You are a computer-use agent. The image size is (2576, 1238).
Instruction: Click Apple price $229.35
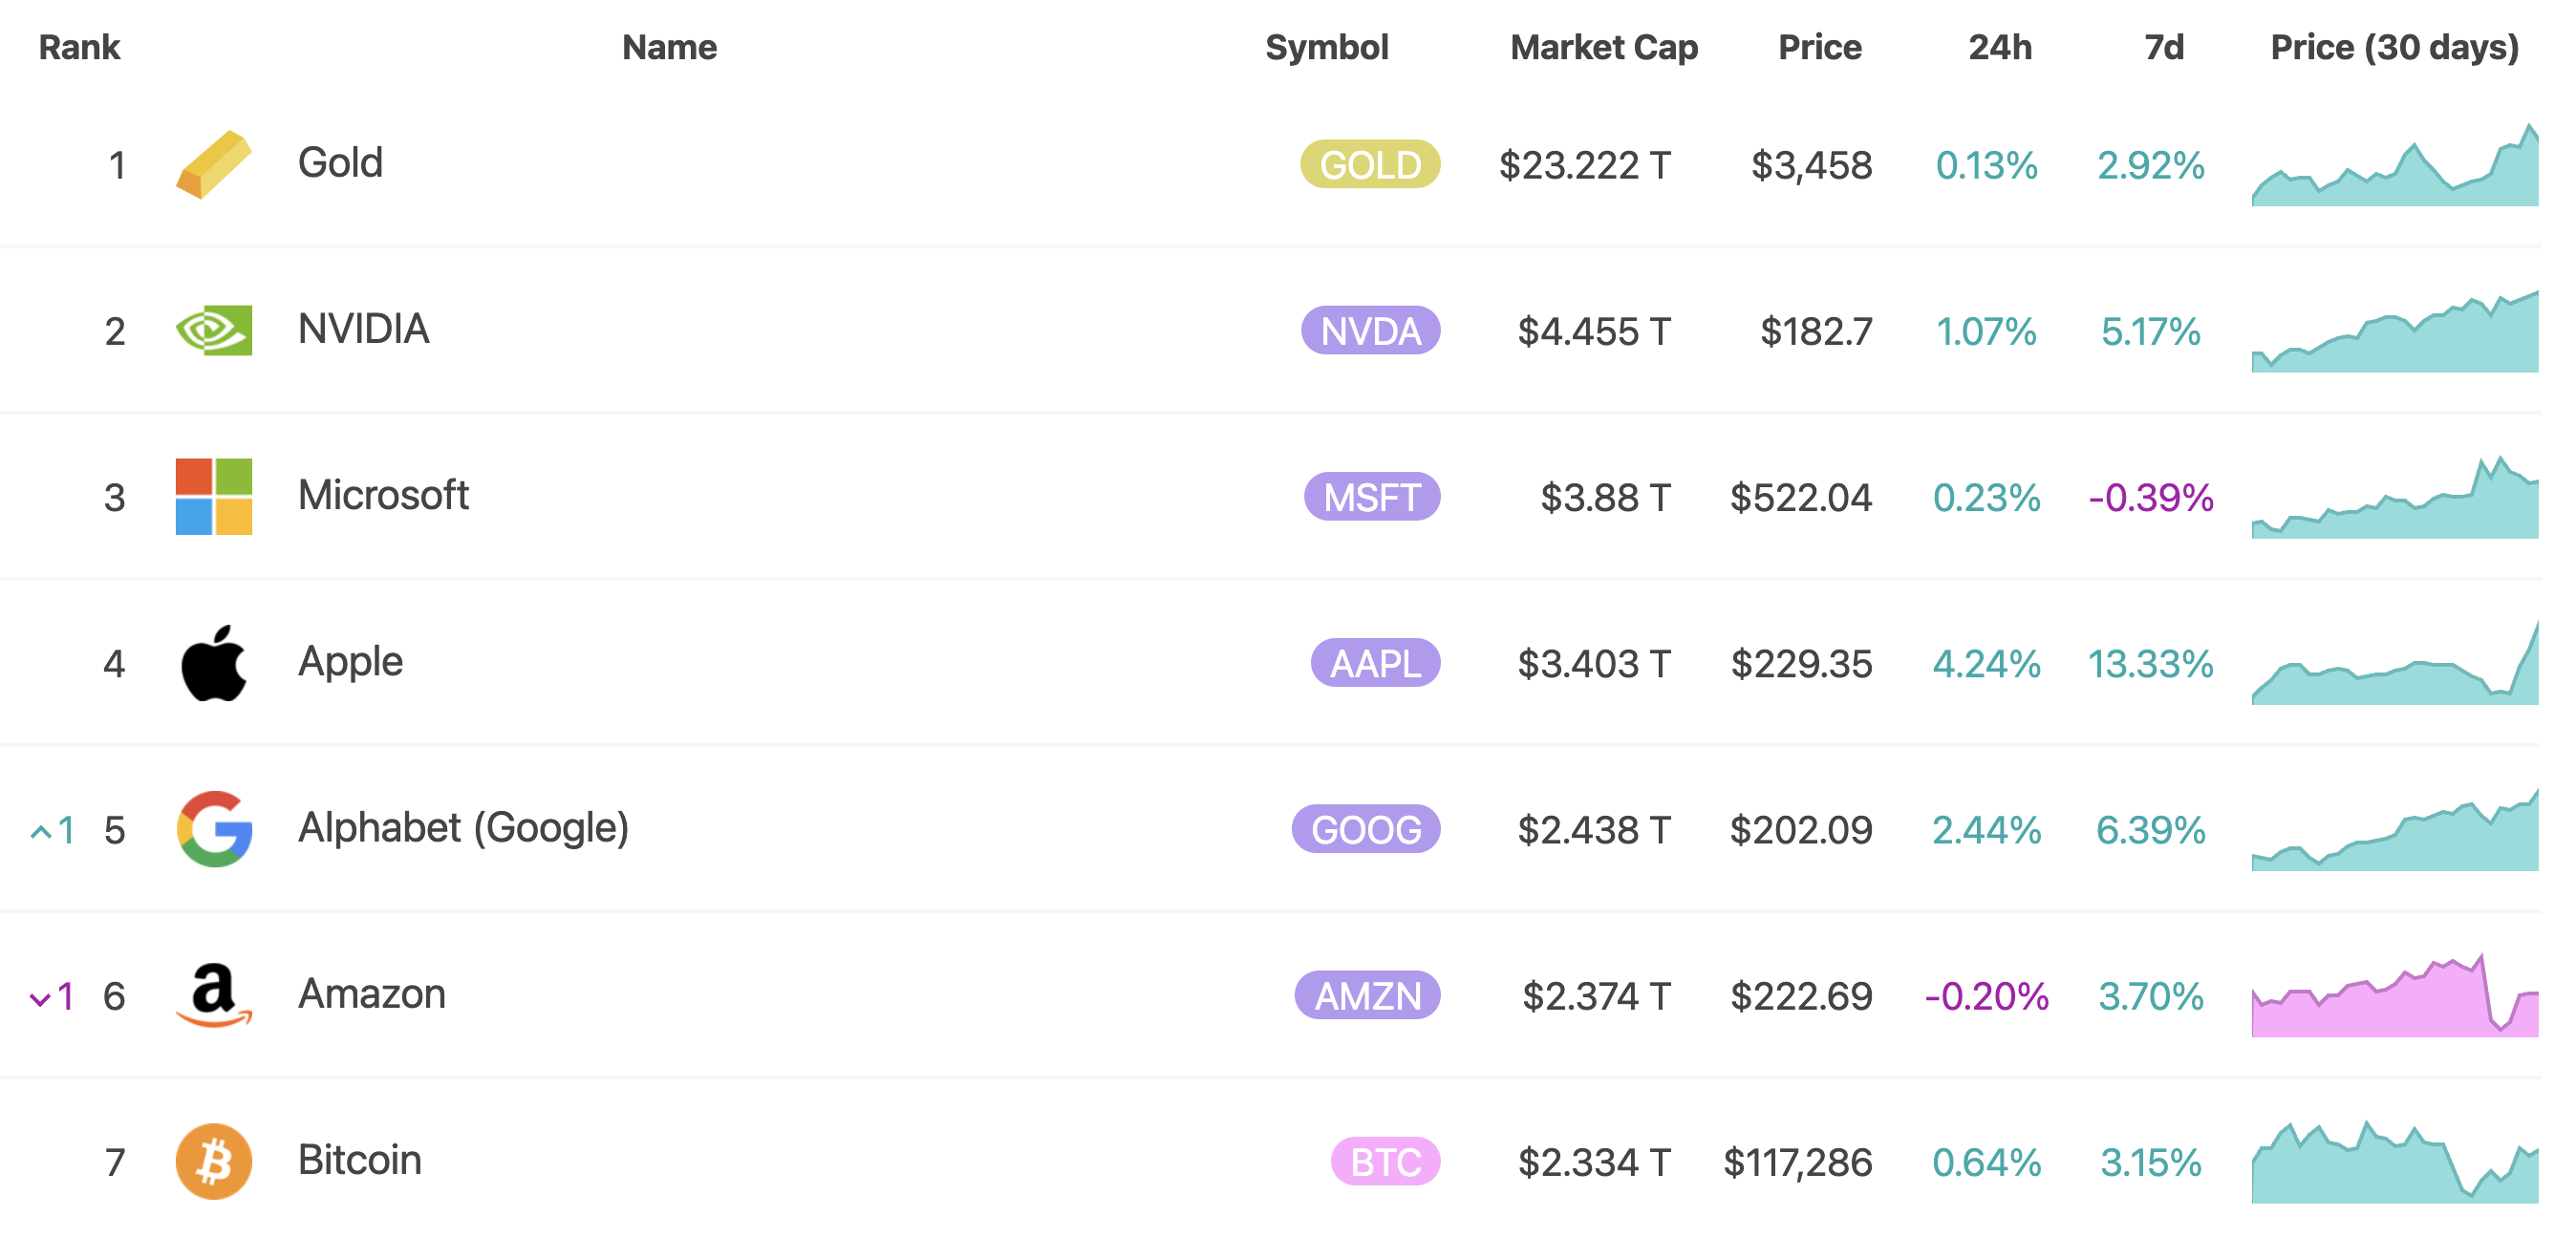pos(1801,664)
